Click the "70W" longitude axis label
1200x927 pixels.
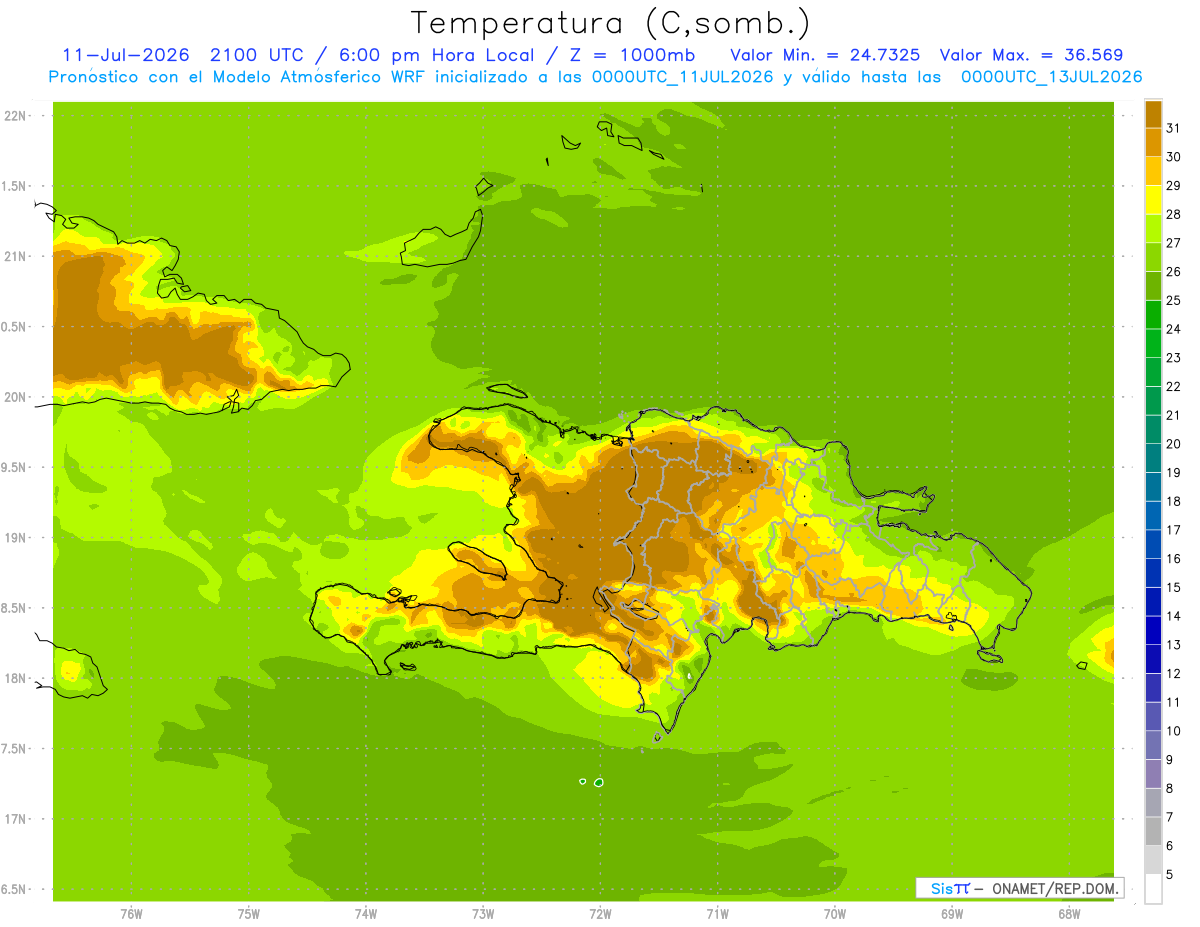point(835,914)
